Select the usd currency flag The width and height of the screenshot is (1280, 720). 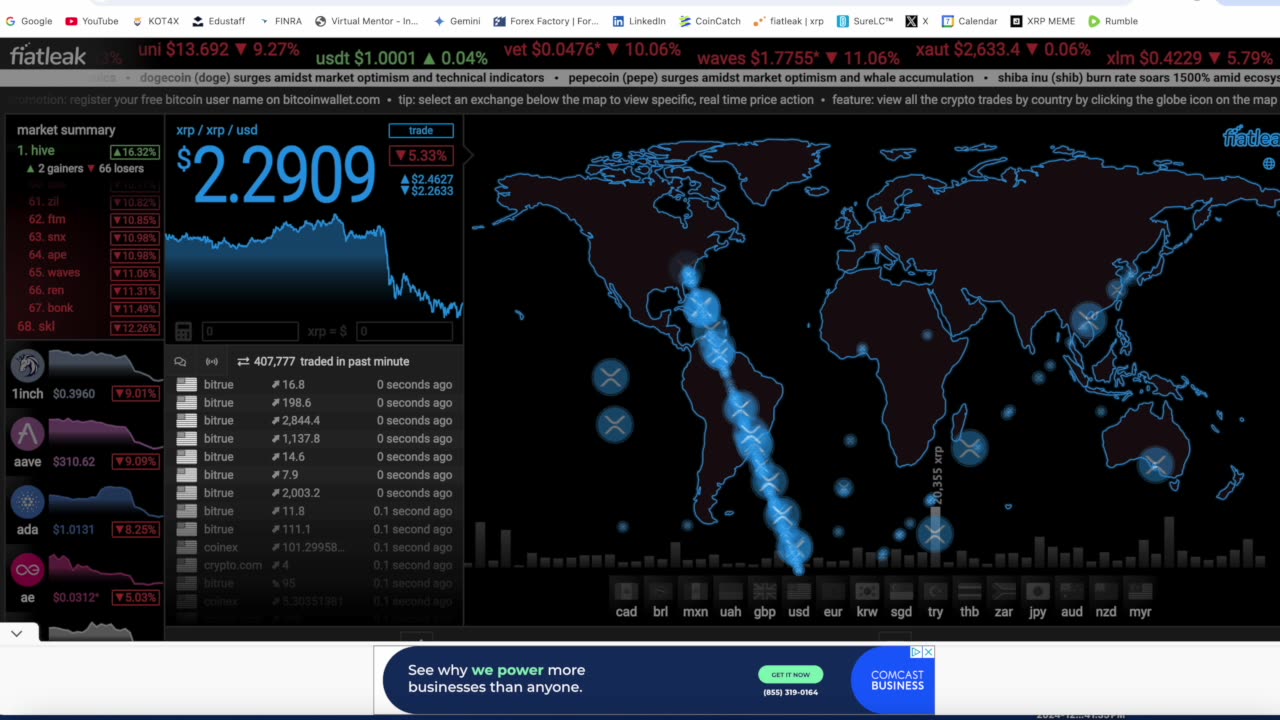[x=798, y=591]
